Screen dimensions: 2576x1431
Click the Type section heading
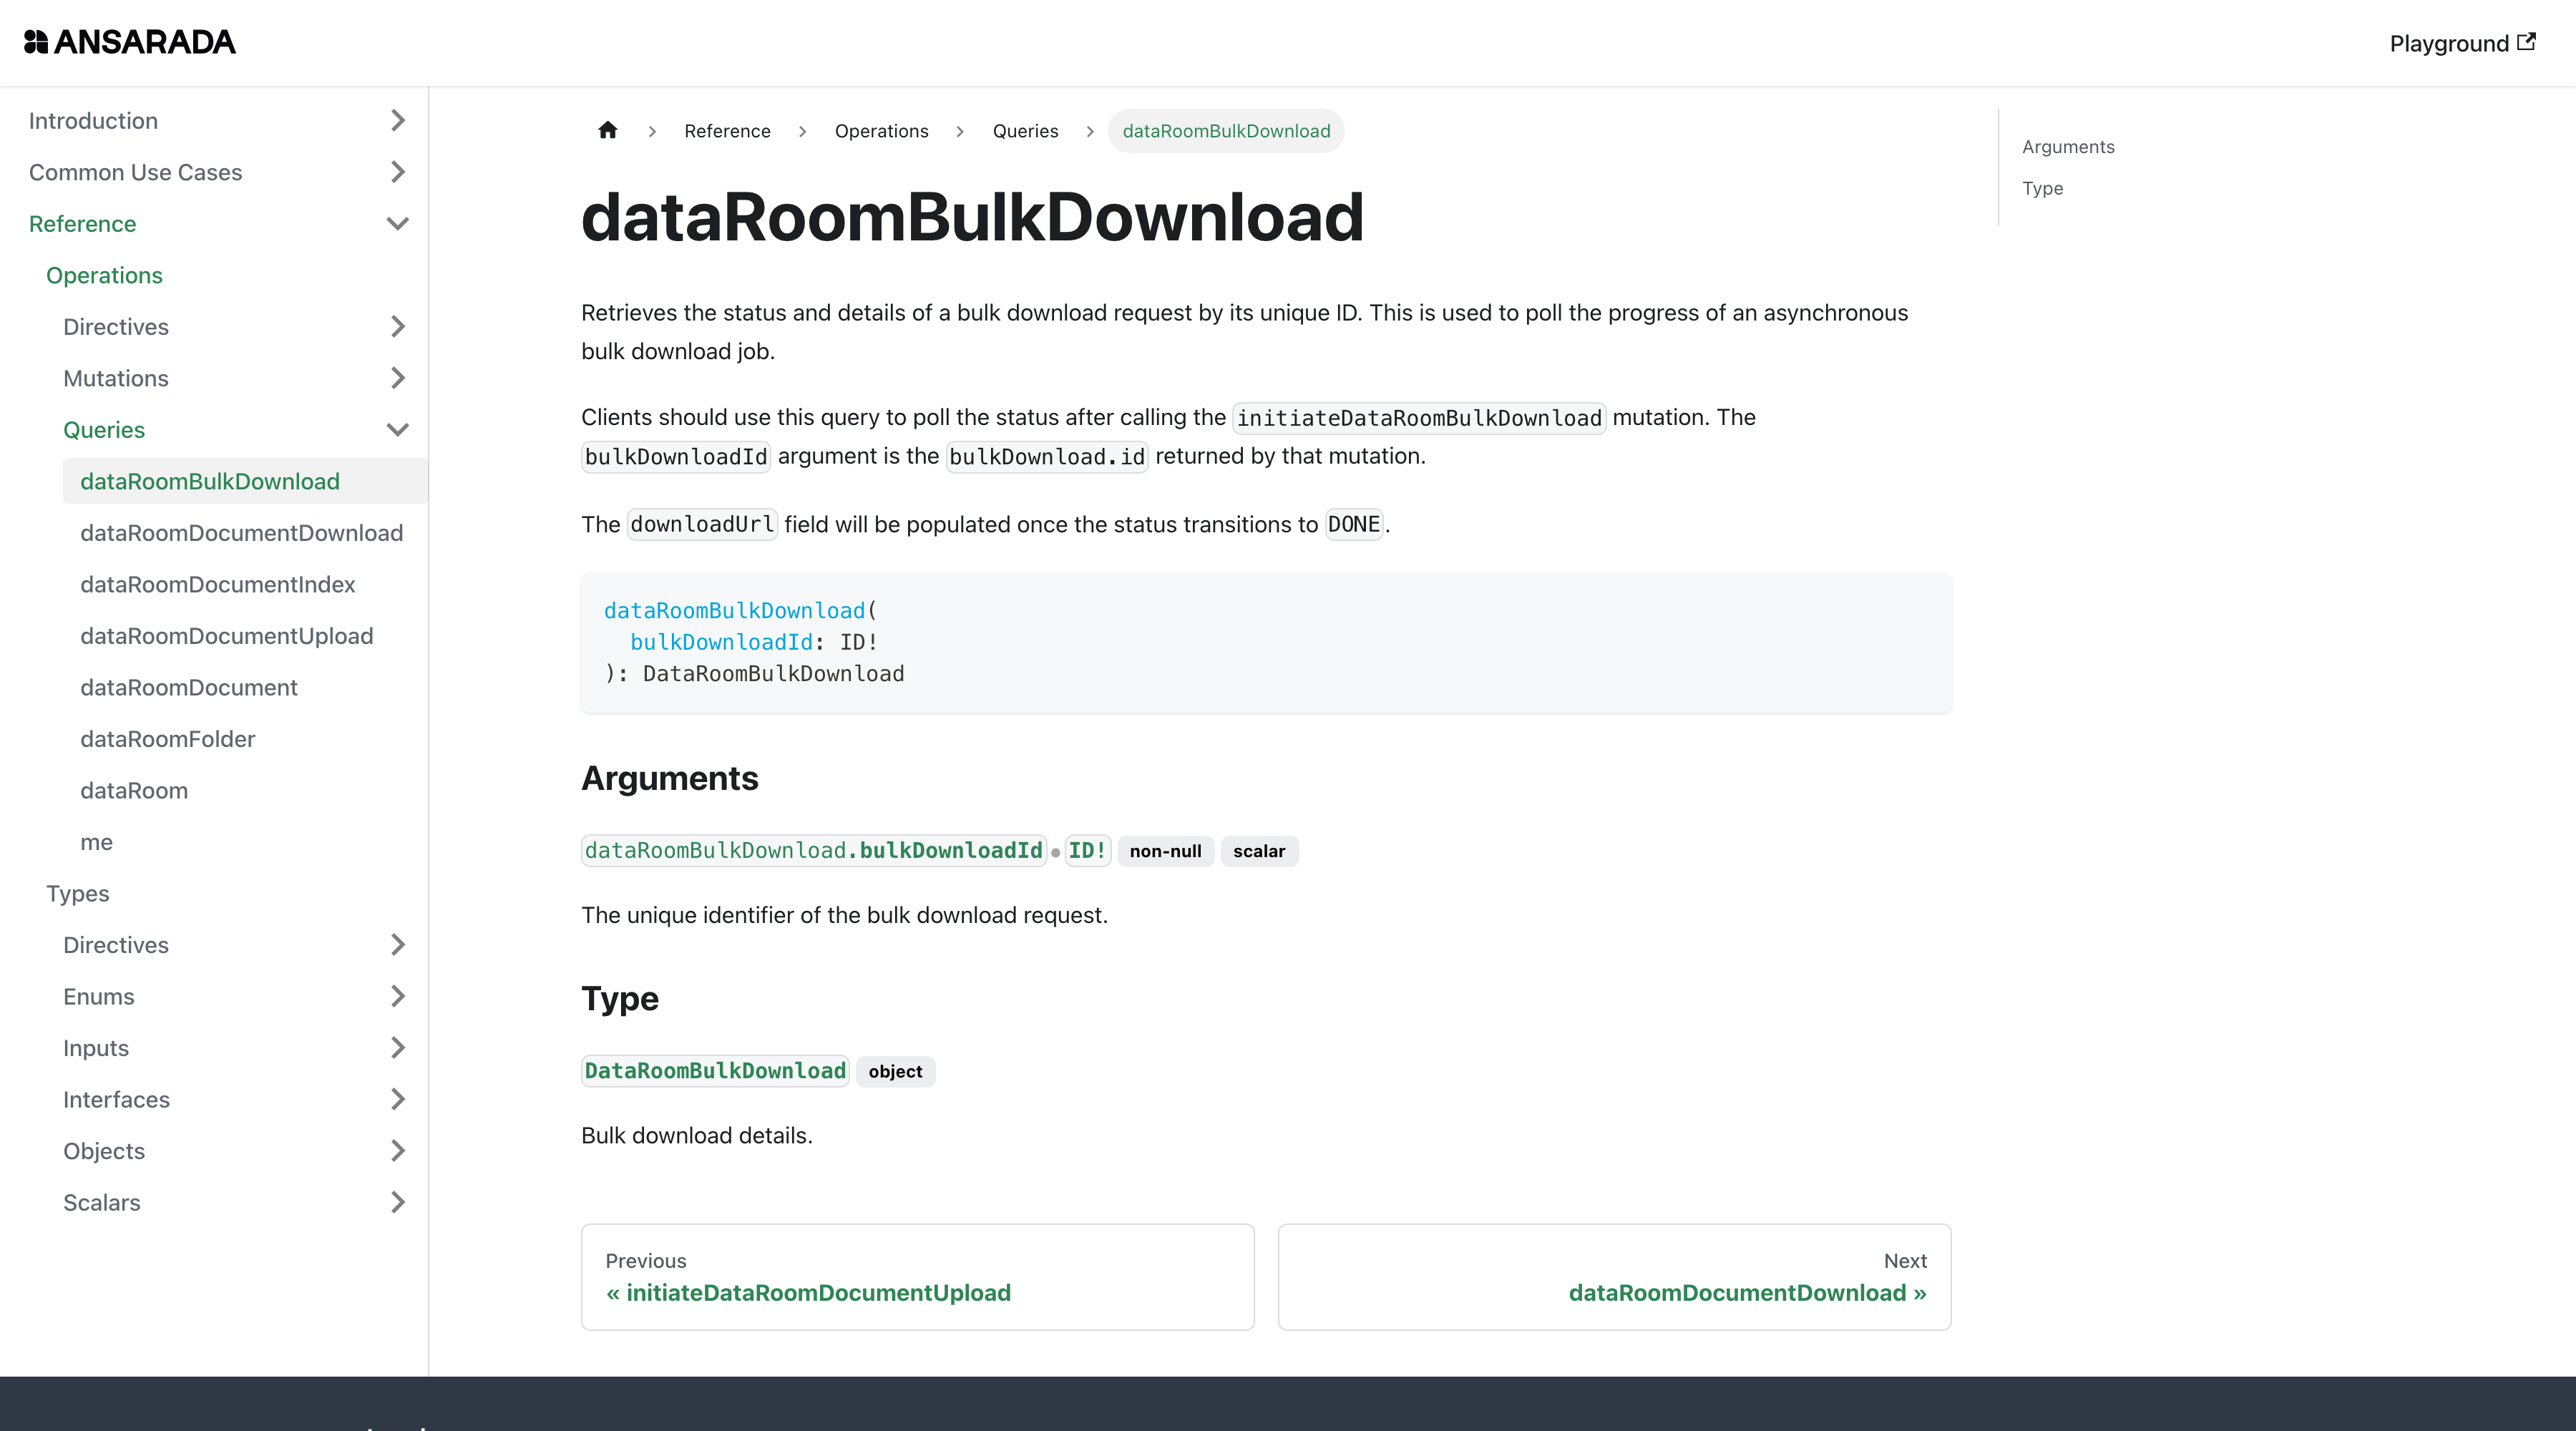coord(619,998)
